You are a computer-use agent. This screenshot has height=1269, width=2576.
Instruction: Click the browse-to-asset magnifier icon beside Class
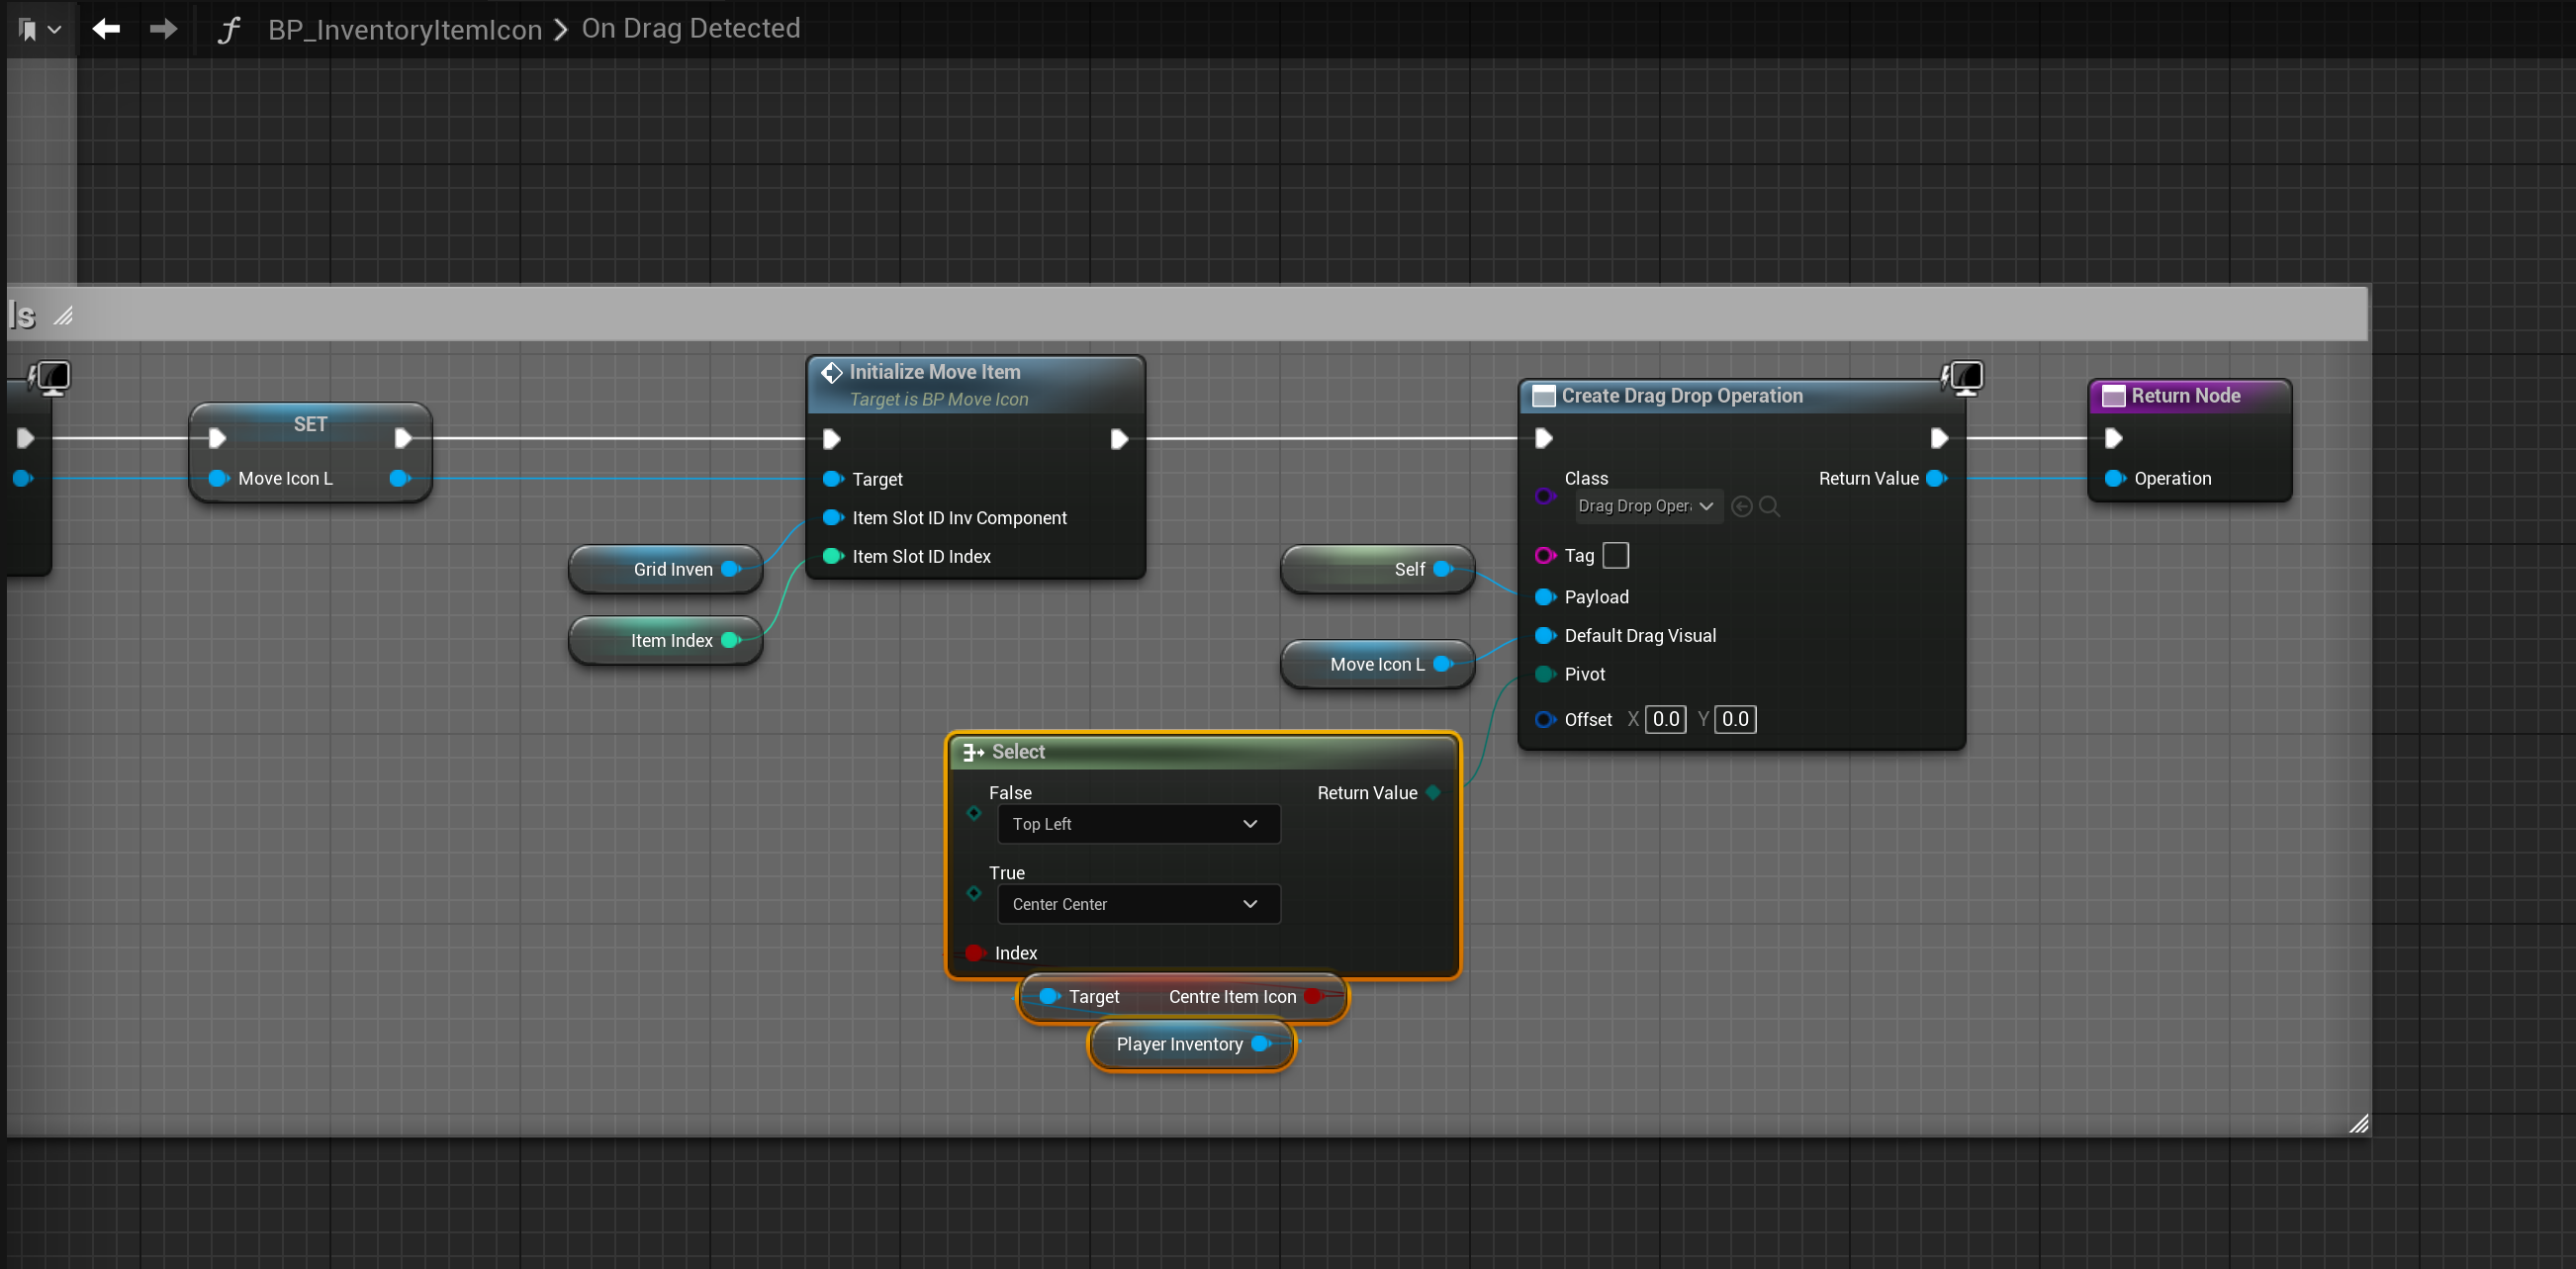click(1769, 506)
